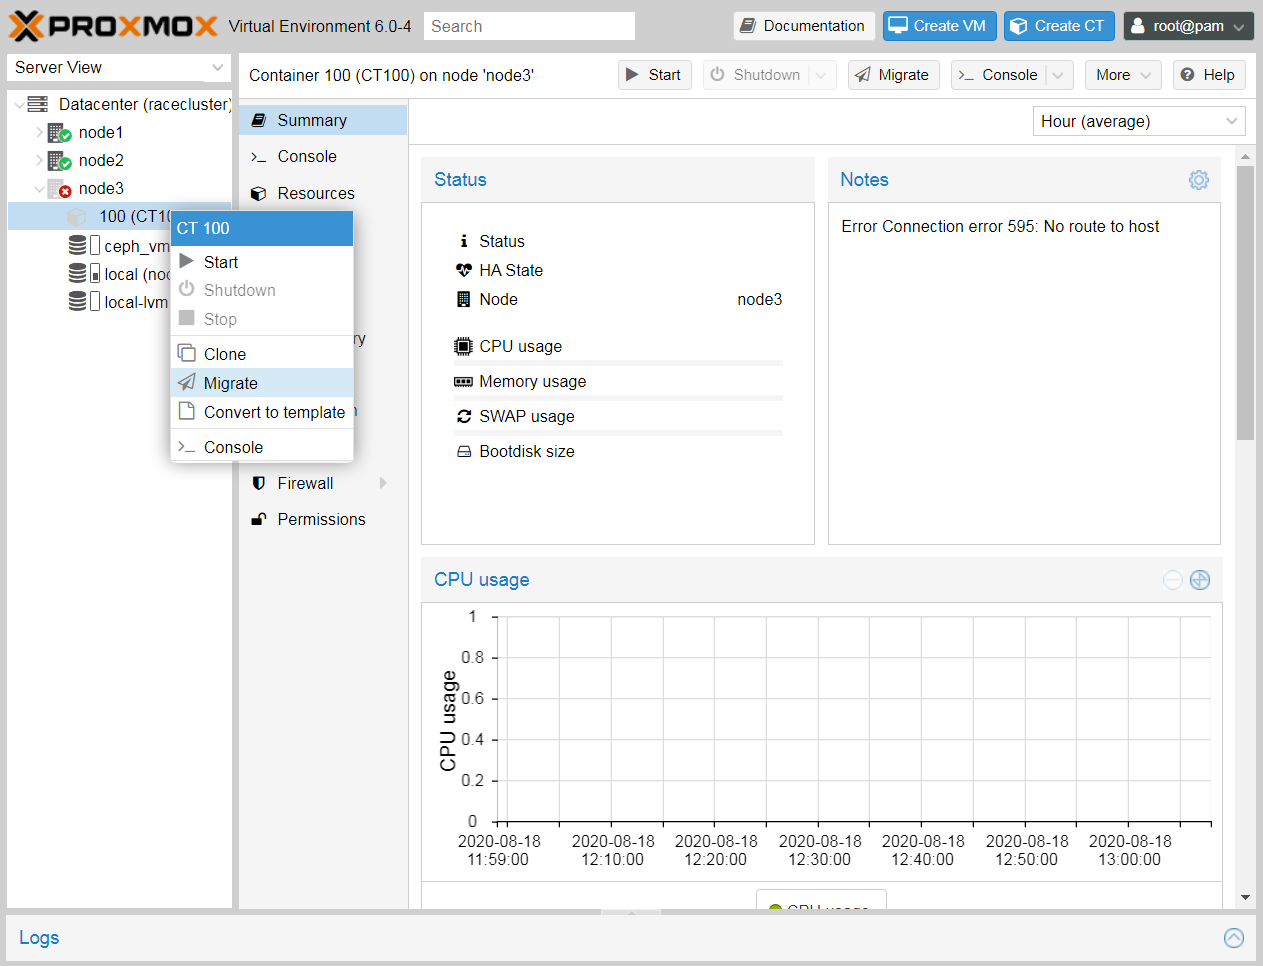Click the heartbeat icon beside HA State

(x=464, y=270)
